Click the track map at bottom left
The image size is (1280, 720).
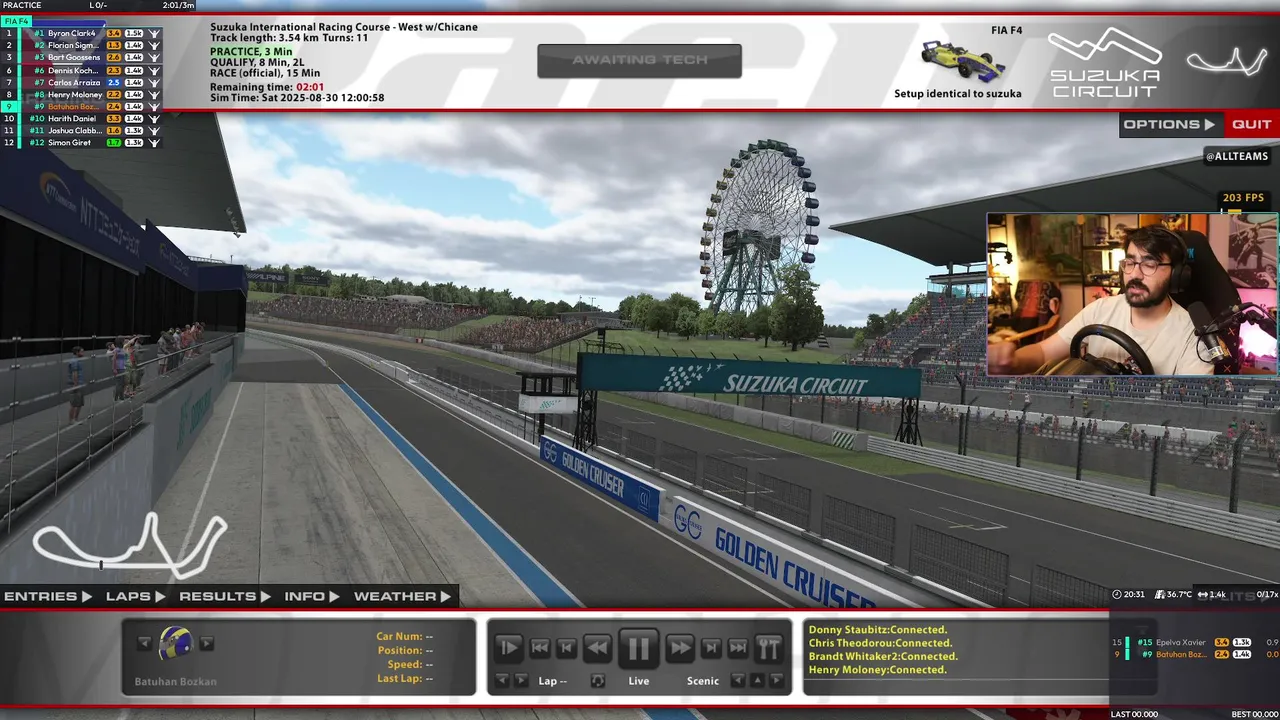130,545
